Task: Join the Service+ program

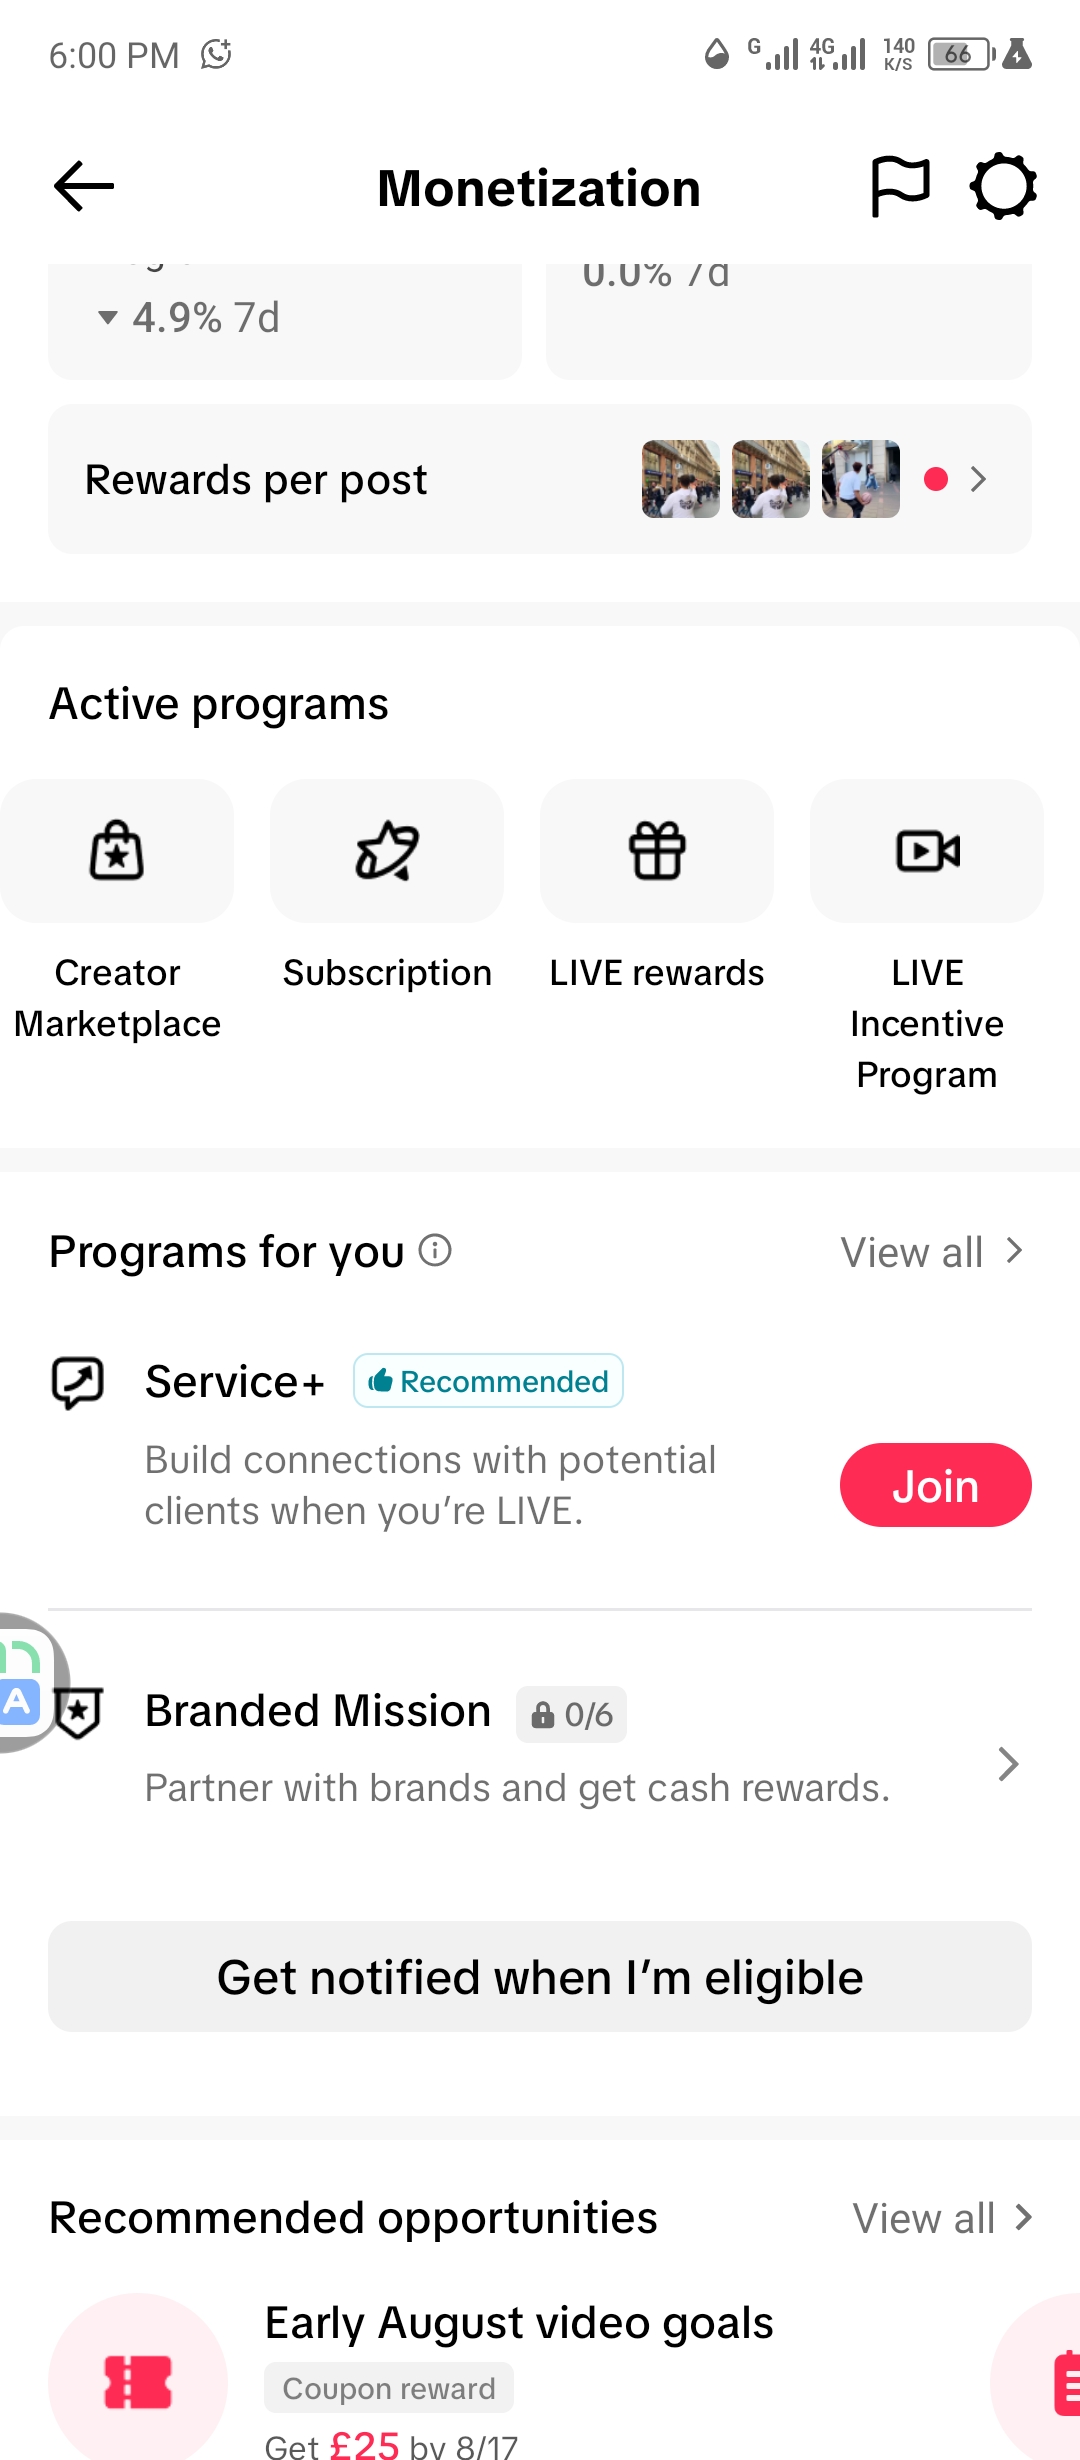Action: point(936,1485)
